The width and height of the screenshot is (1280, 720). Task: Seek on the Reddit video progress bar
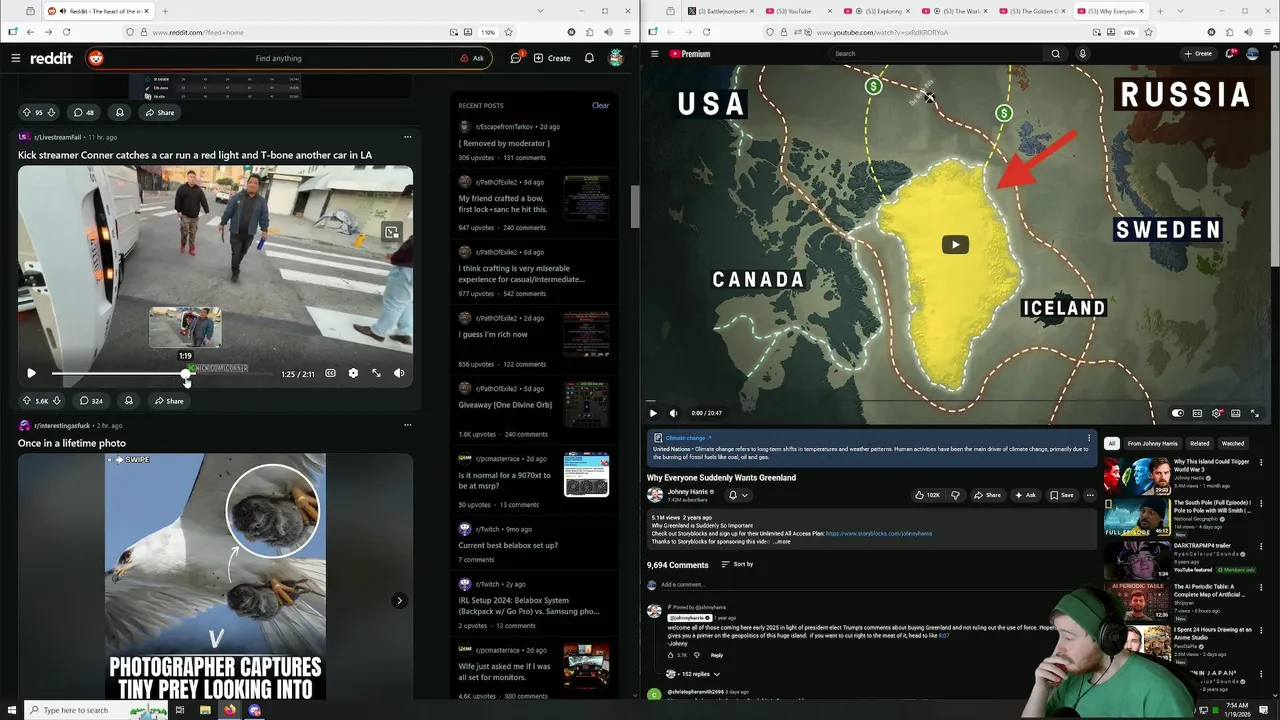[x=162, y=373]
